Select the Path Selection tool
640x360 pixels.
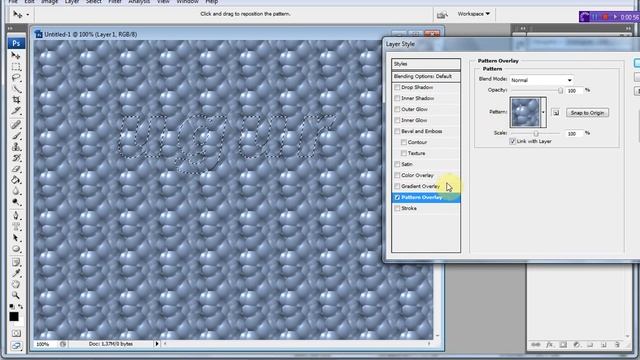click(x=16, y=238)
